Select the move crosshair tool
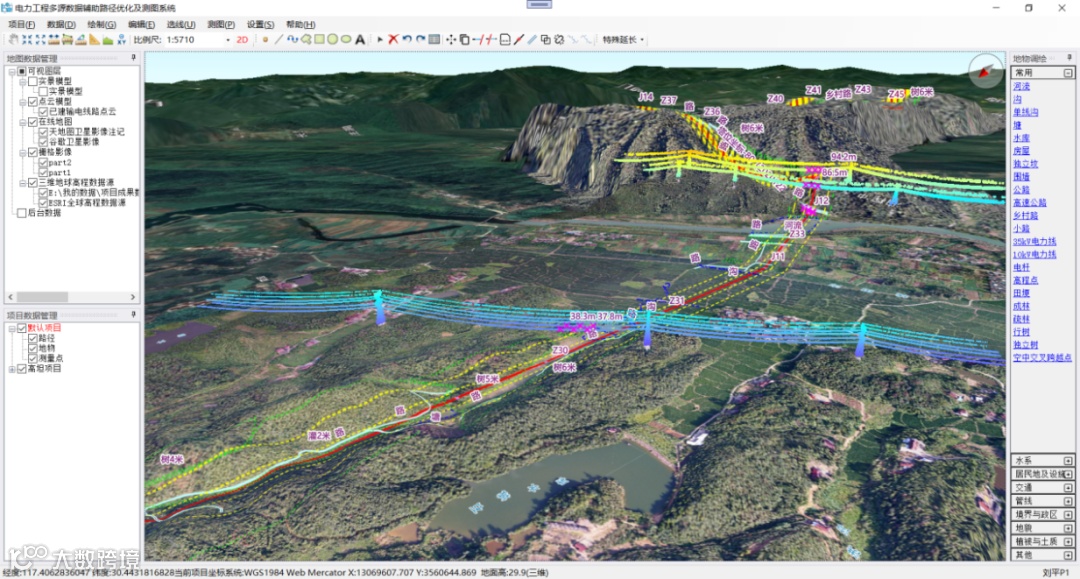Image resolution: width=1080 pixels, height=579 pixels. [451, 40]
